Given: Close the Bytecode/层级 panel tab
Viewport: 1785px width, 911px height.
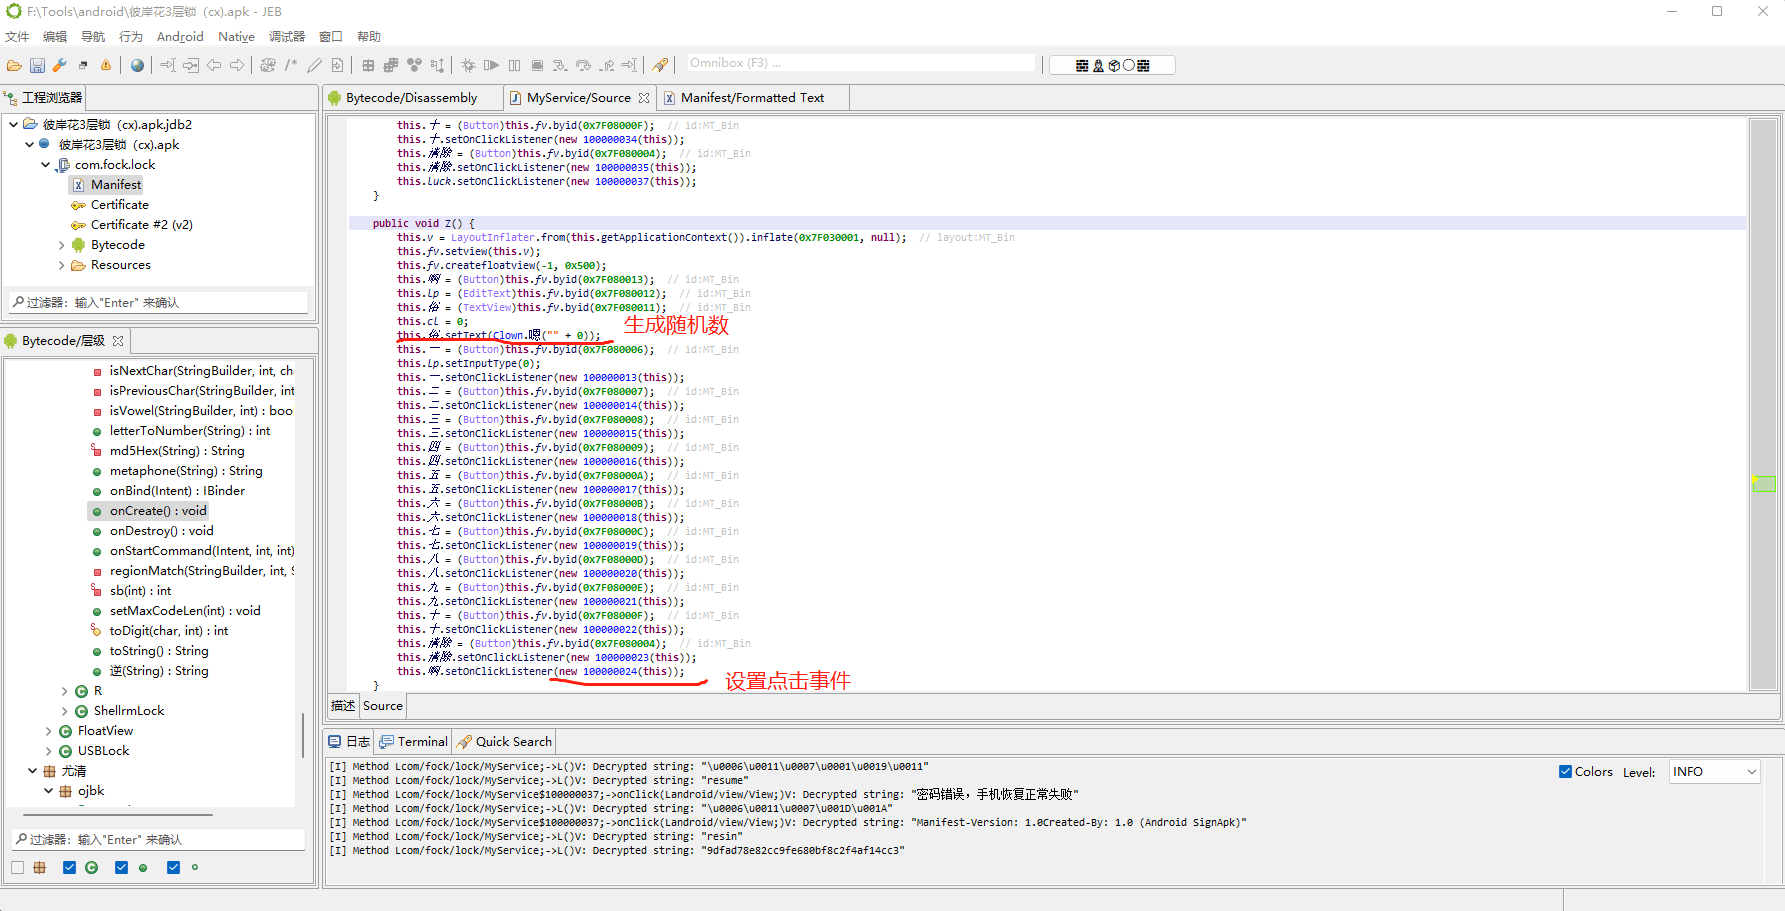Looking at the screenshot, I should pos(118,341).
